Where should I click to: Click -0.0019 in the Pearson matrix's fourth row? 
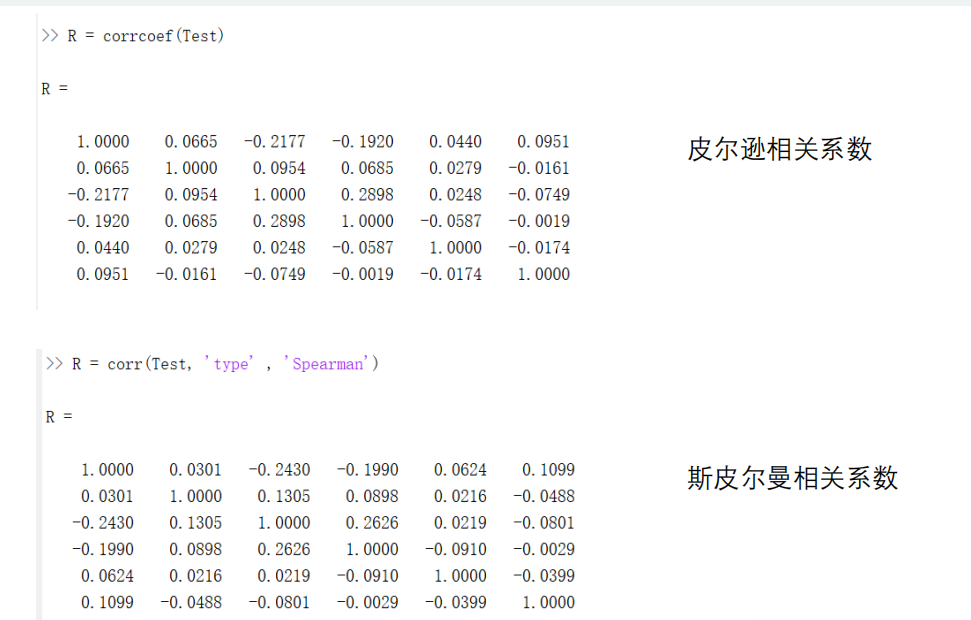(x=539, y=221)
